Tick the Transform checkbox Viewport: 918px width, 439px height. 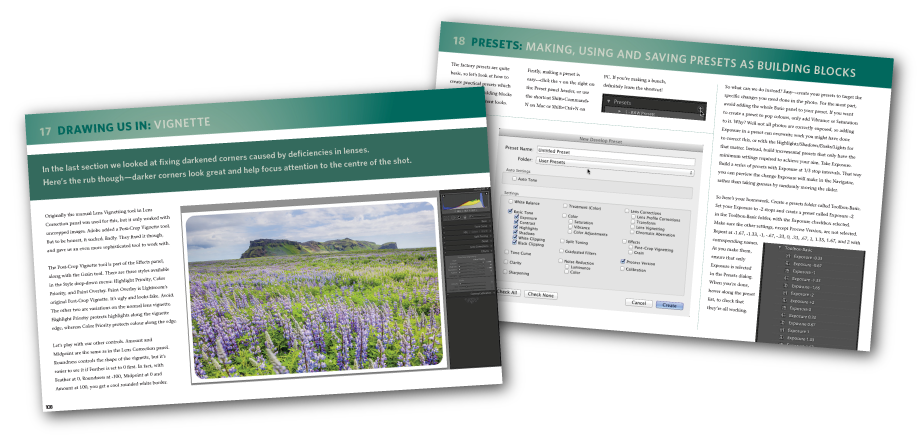tap(633, 222)
